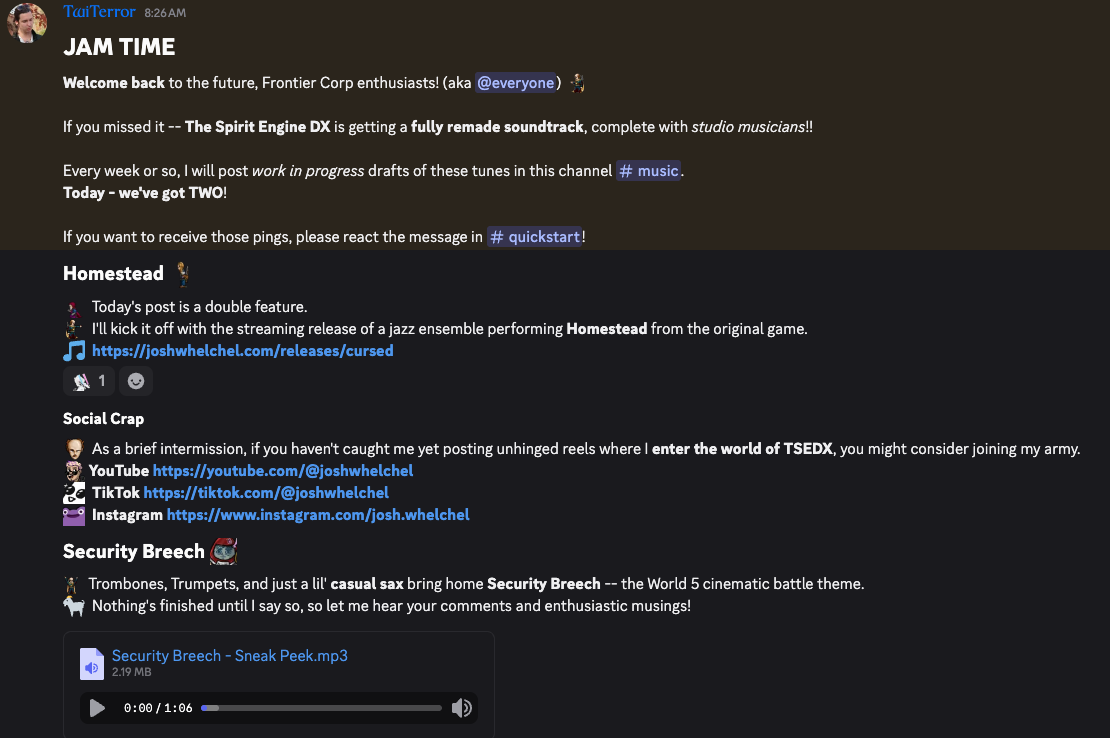1110x738 pixels.
Task: Click the character emoji beside Homestead heading
Action: click(182, 273)
